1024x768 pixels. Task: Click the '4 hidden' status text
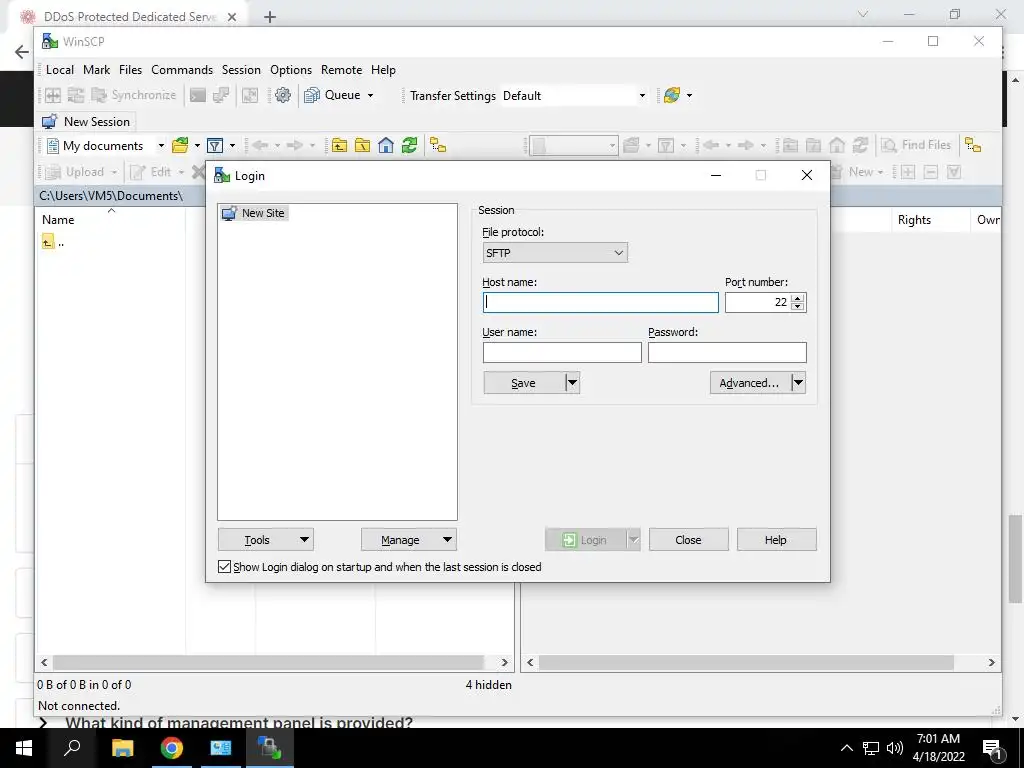coord(488,685)
